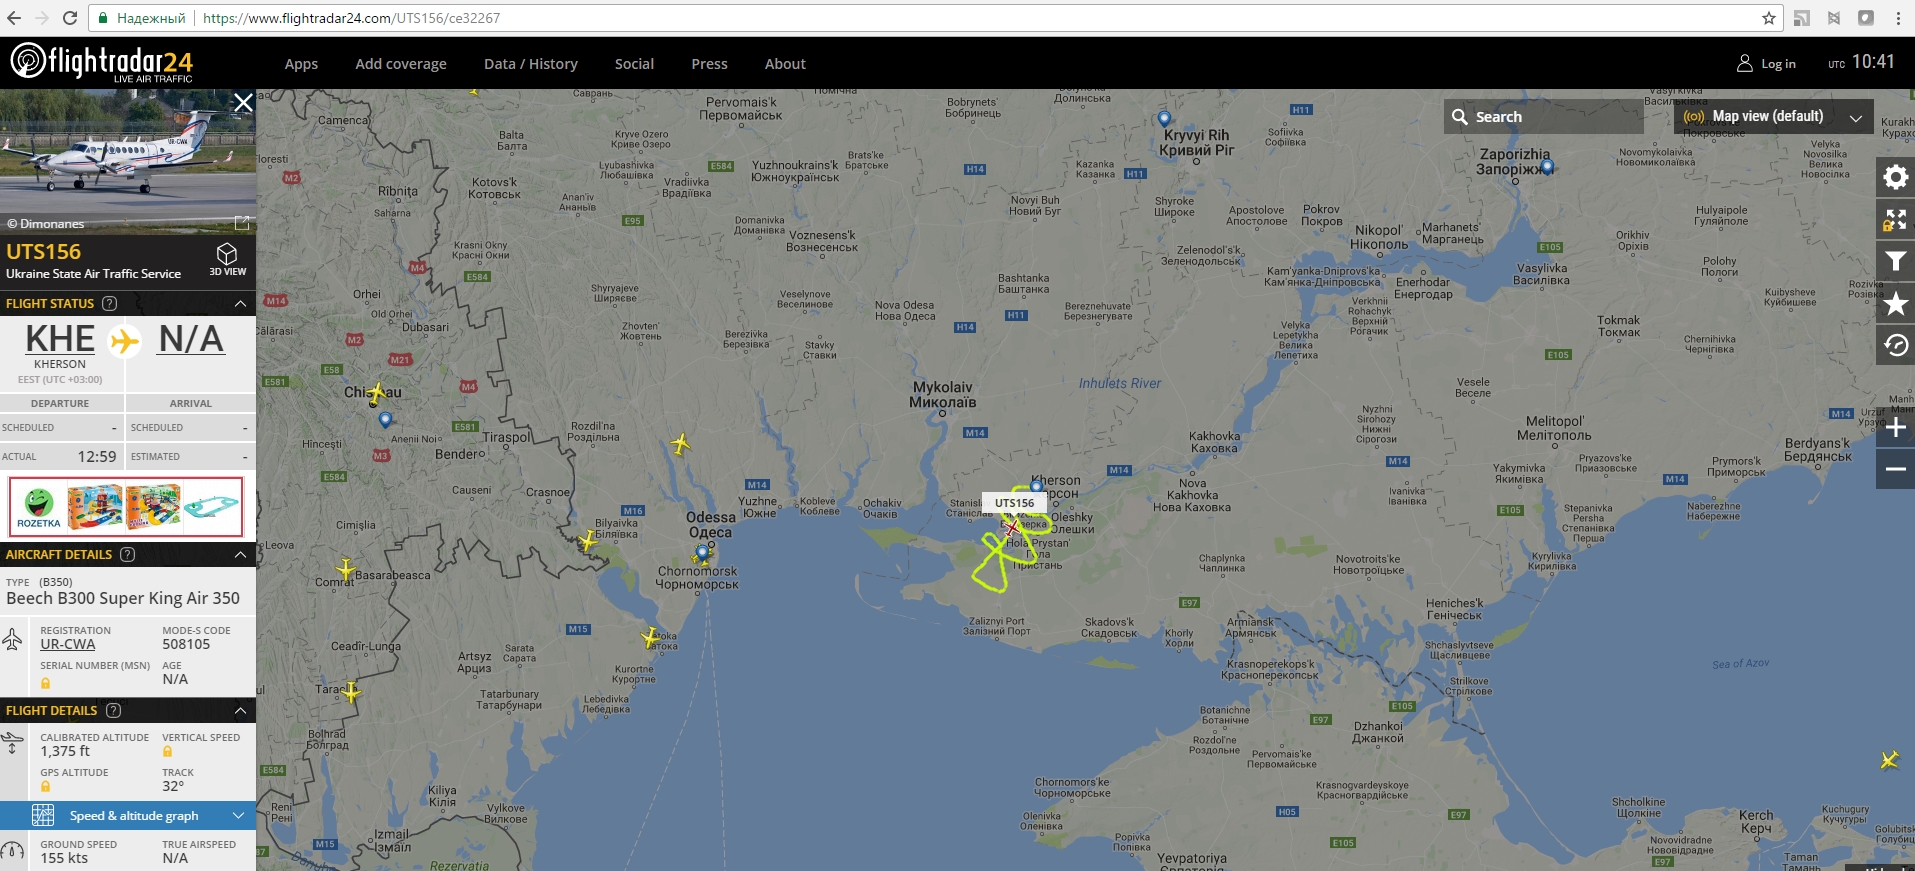Open the UR-CWA registration link
Screen dimensions: 1915x871
pos(68,644)
